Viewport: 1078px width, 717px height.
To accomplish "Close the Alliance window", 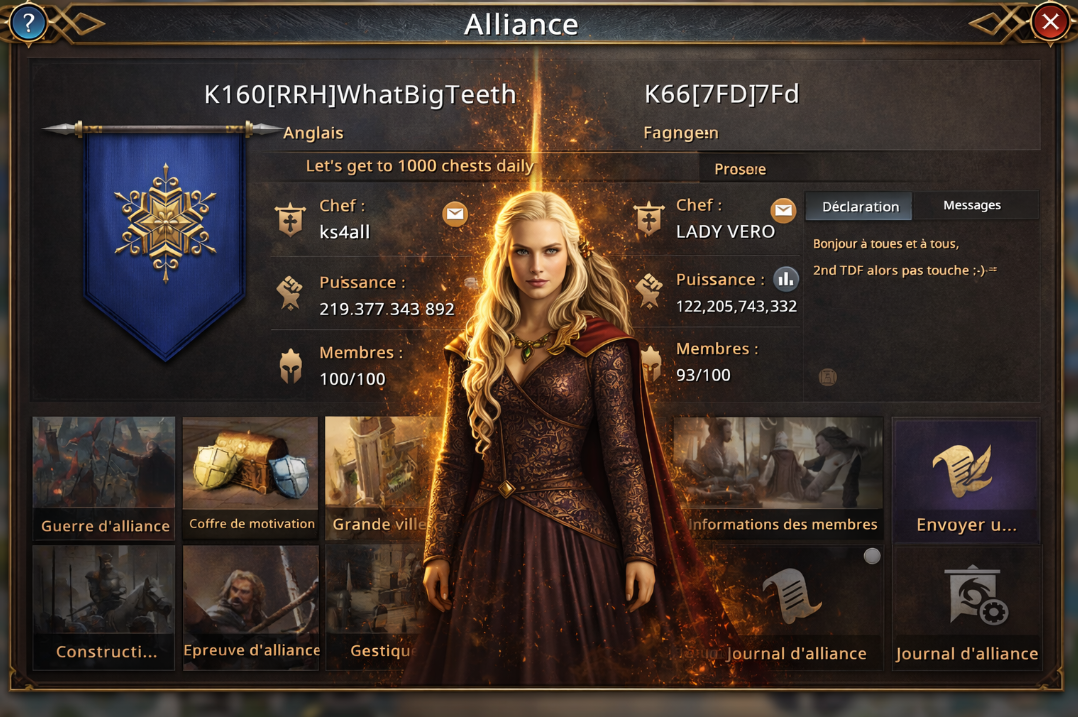I will coord(1050,23).
